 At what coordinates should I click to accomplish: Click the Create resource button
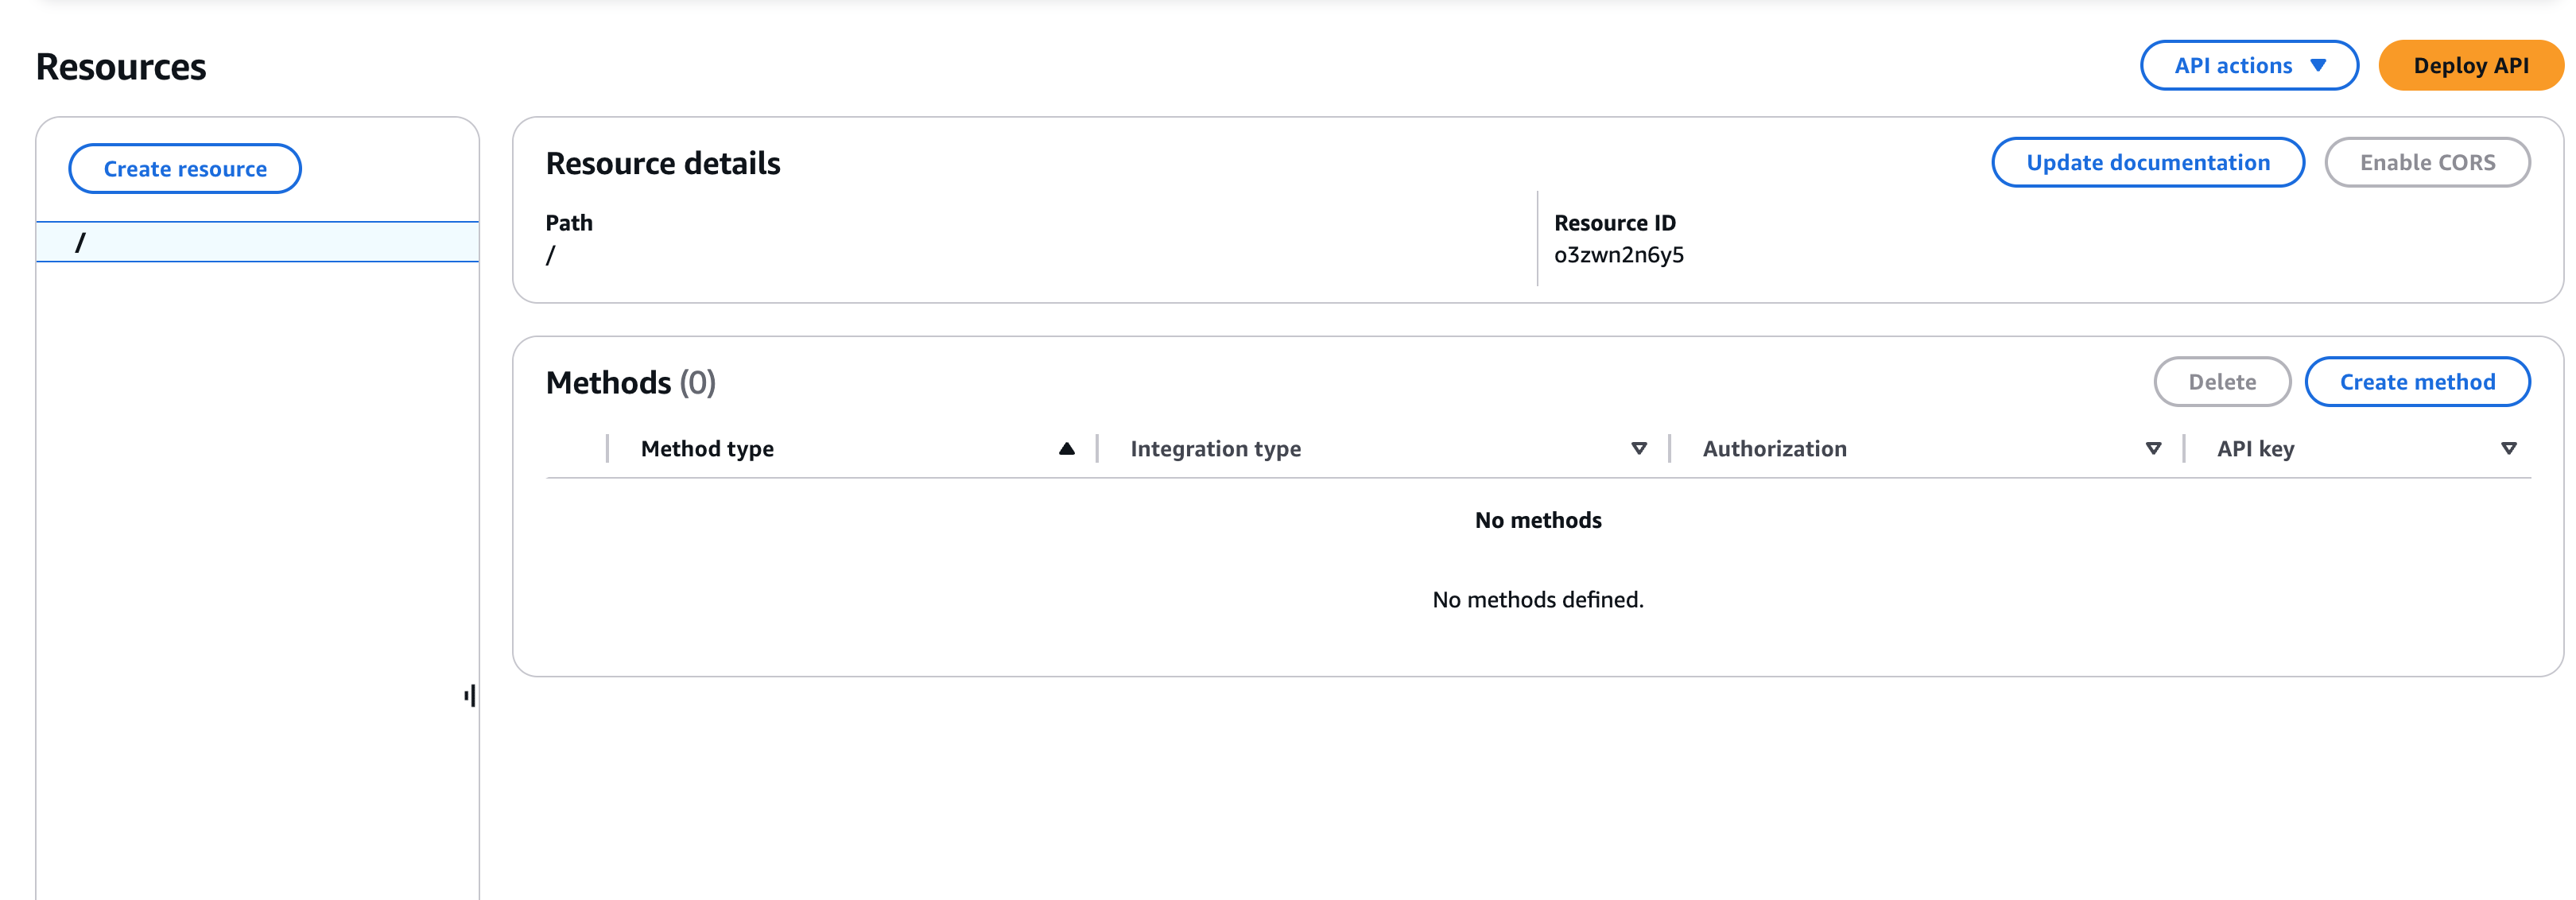click(185, 168)
